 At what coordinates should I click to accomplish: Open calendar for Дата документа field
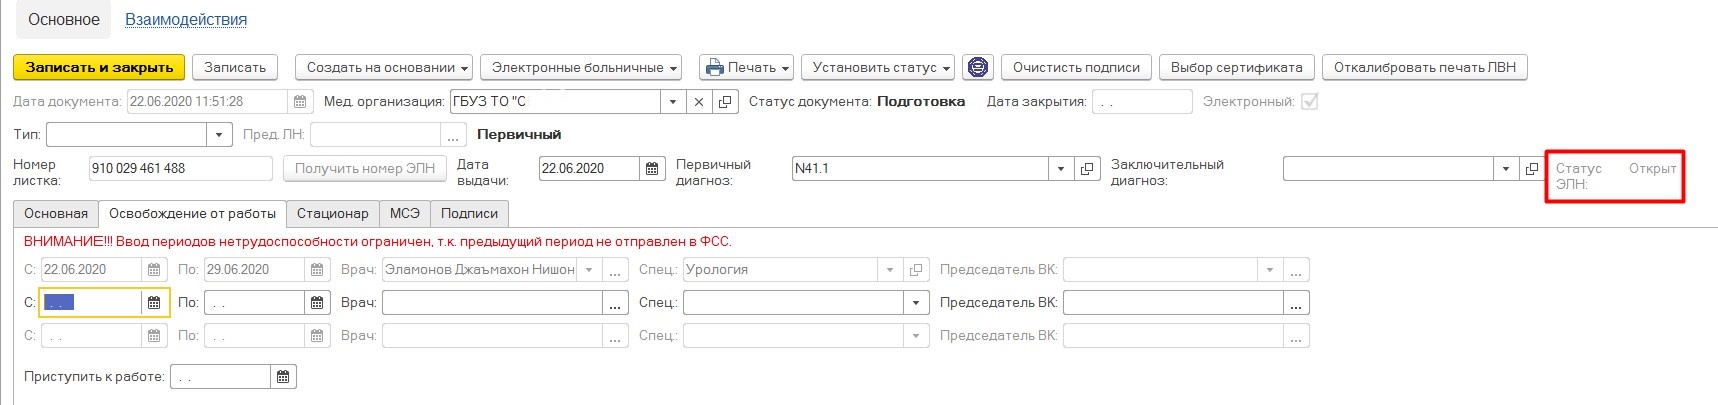click(x=300, y=102)
